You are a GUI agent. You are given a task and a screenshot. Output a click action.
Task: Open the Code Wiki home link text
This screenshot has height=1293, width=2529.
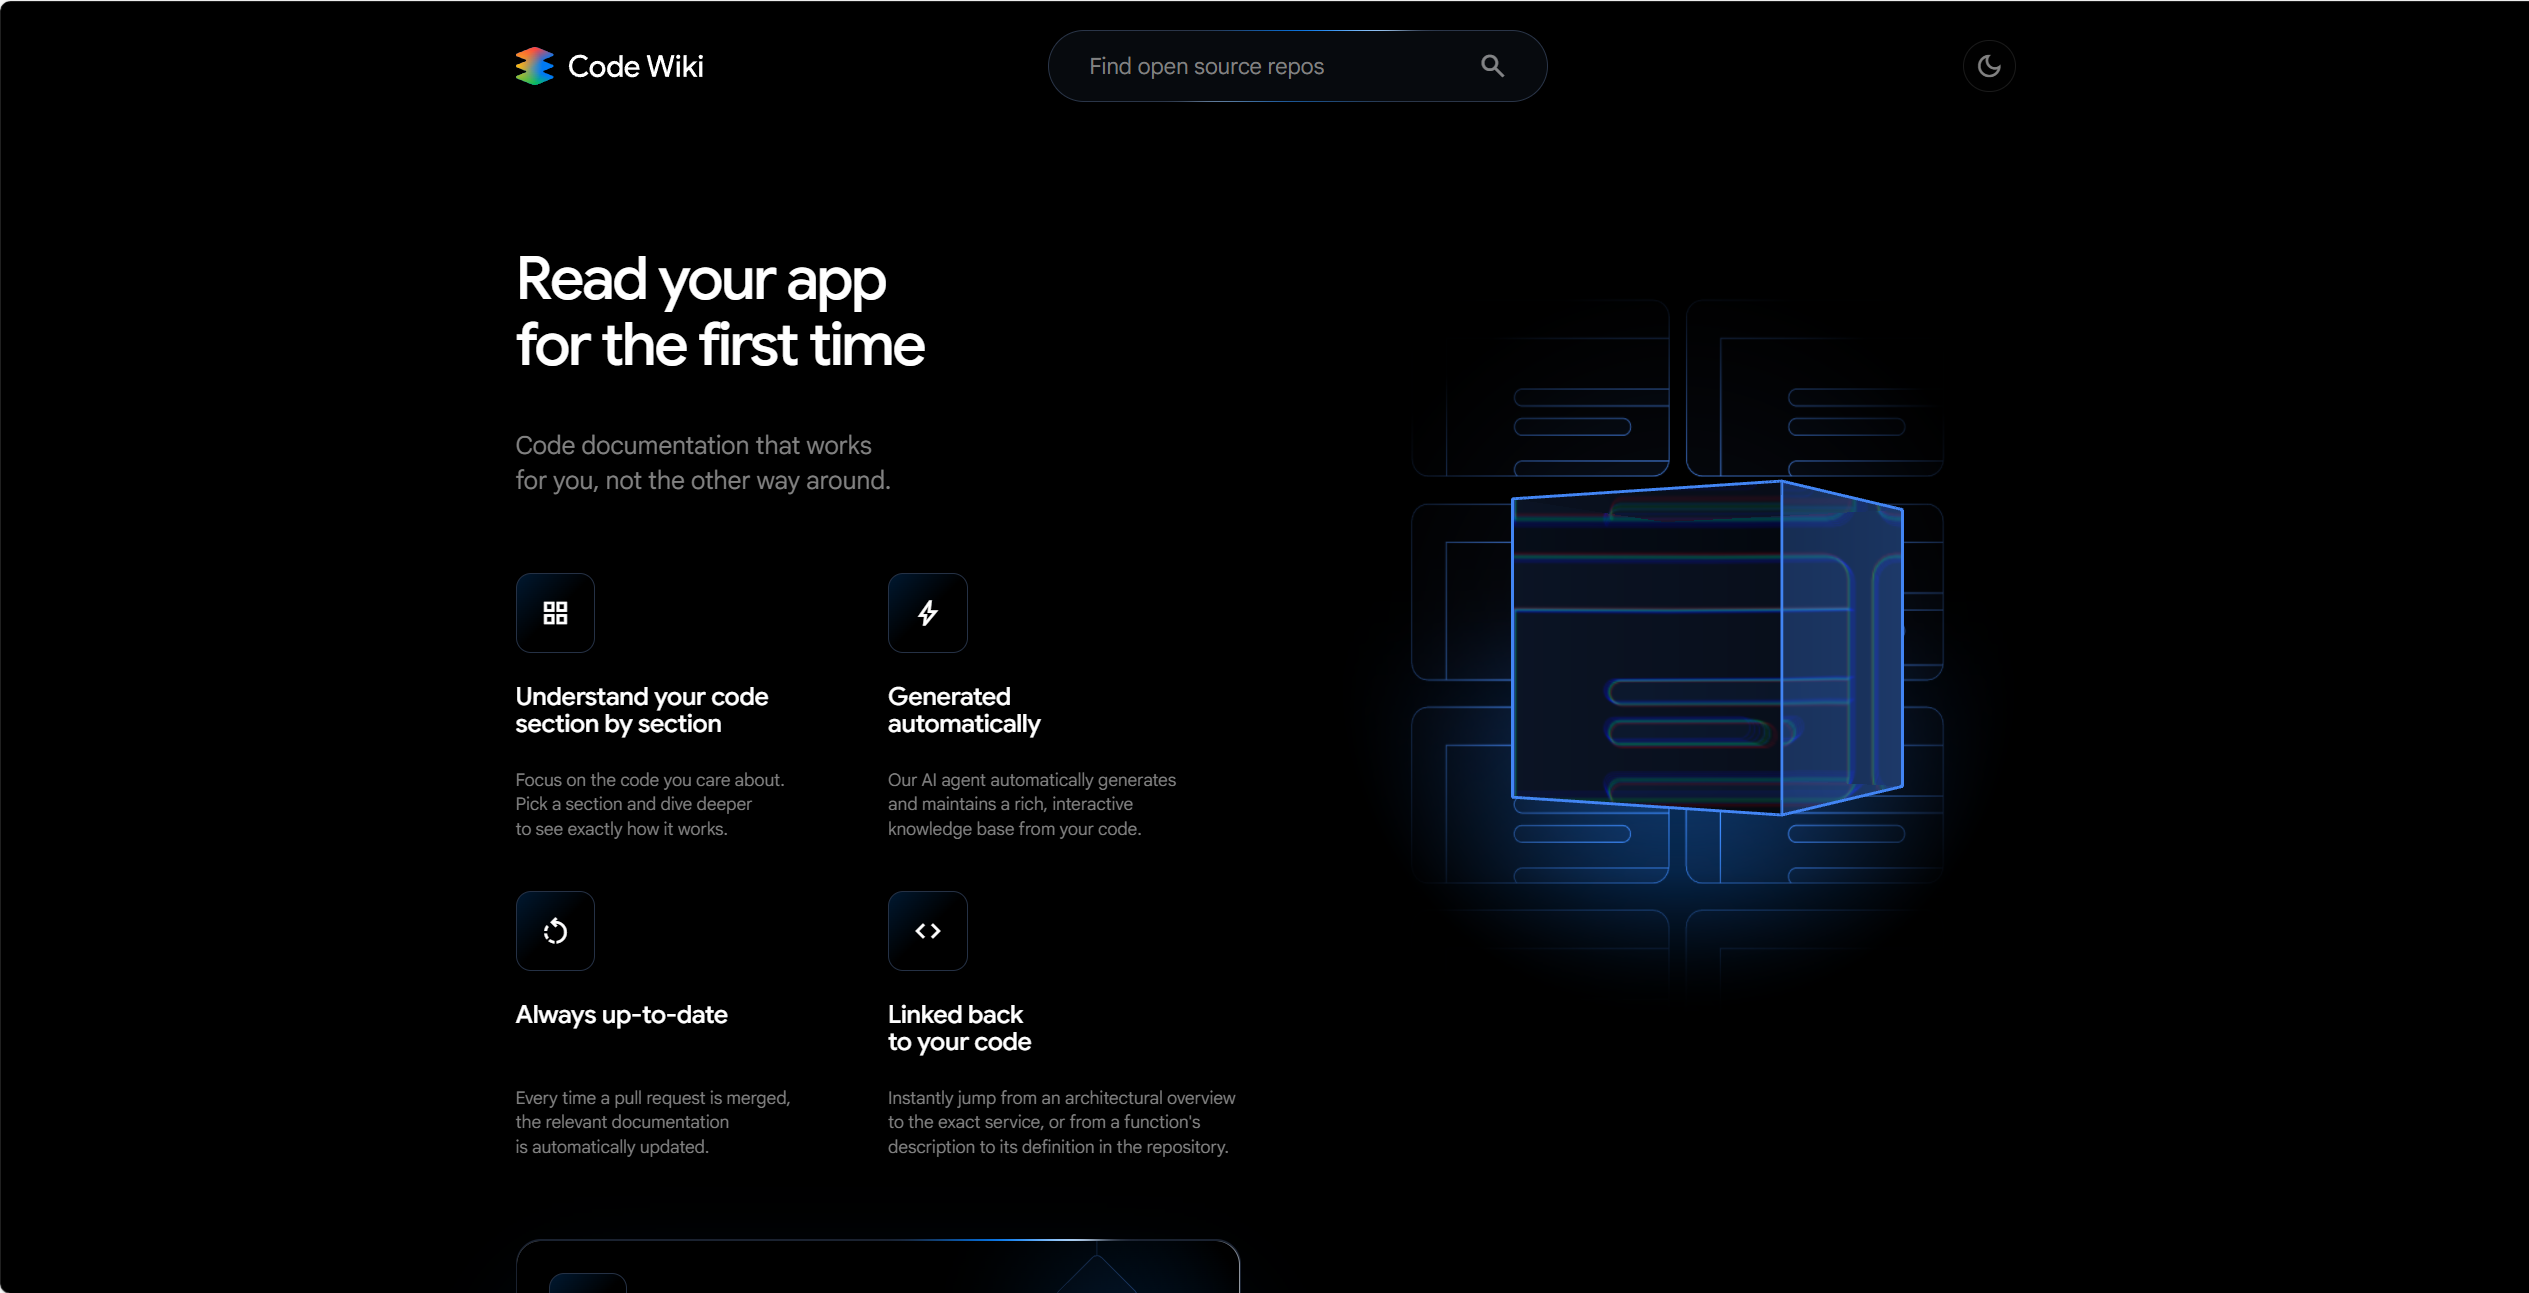point(635,66)
